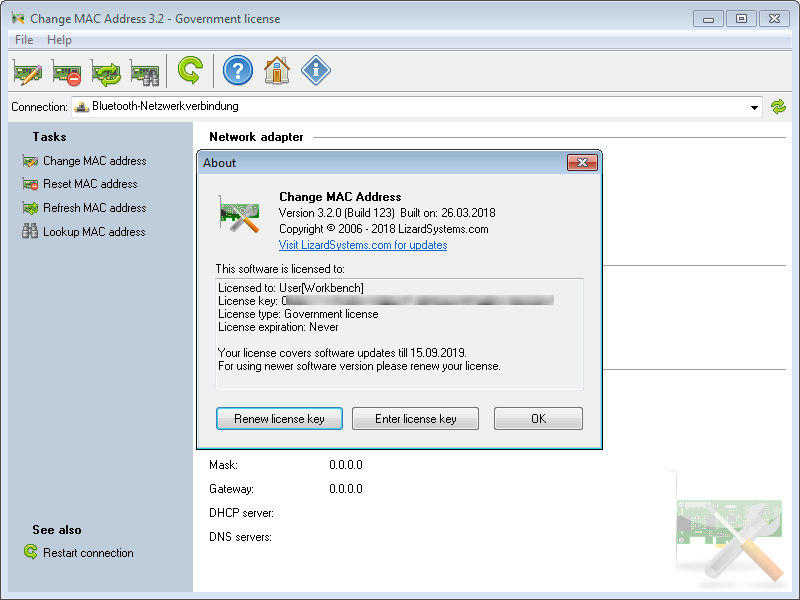Click the icon beside Reset MAC address task
The height and width of the screenshot is (600, 800).
point(30,184)
